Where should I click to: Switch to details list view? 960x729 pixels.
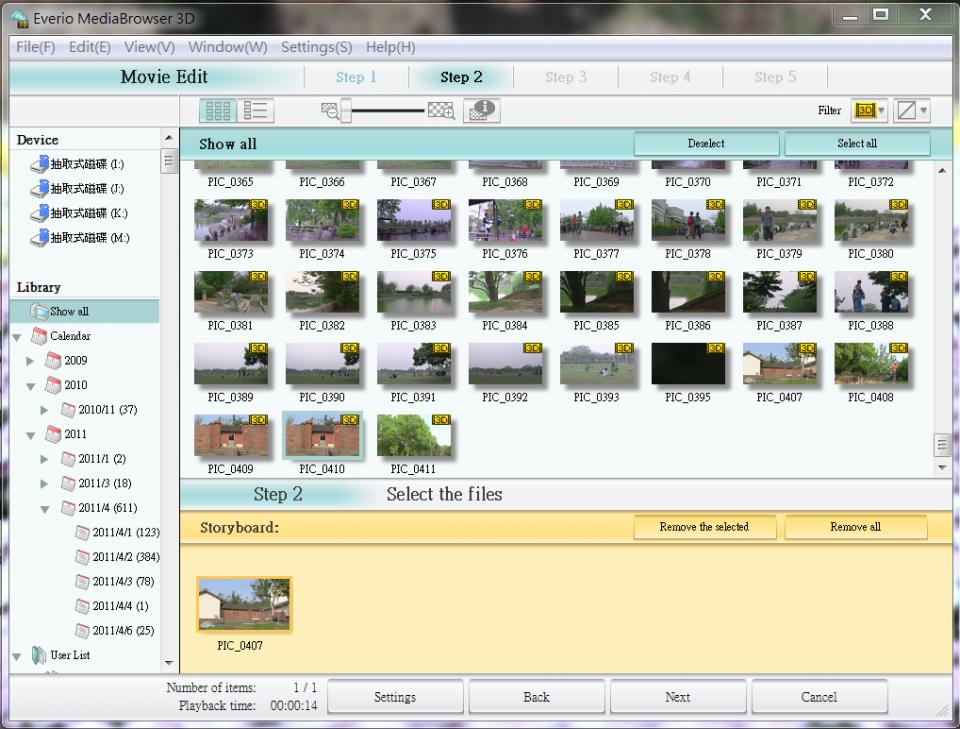[x=257, y=111]
